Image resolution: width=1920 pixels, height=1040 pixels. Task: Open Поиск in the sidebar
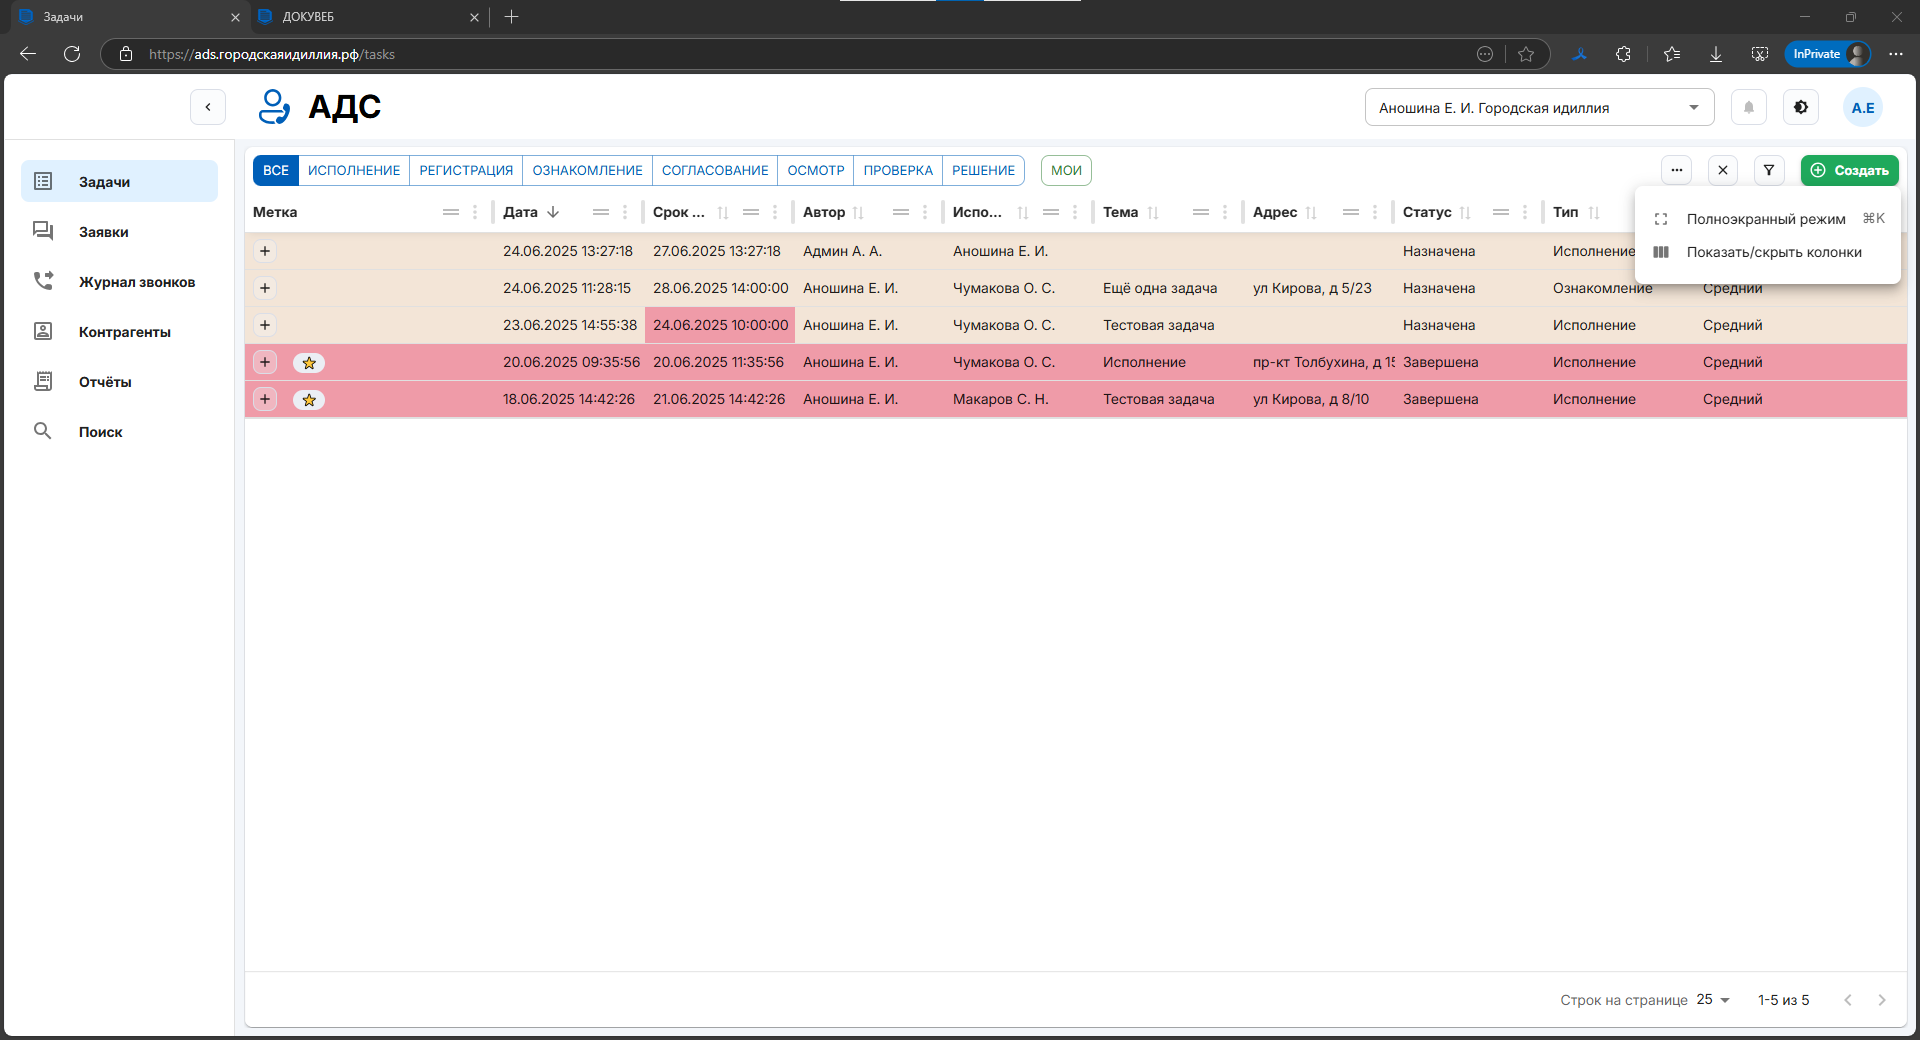click(100, 432)
